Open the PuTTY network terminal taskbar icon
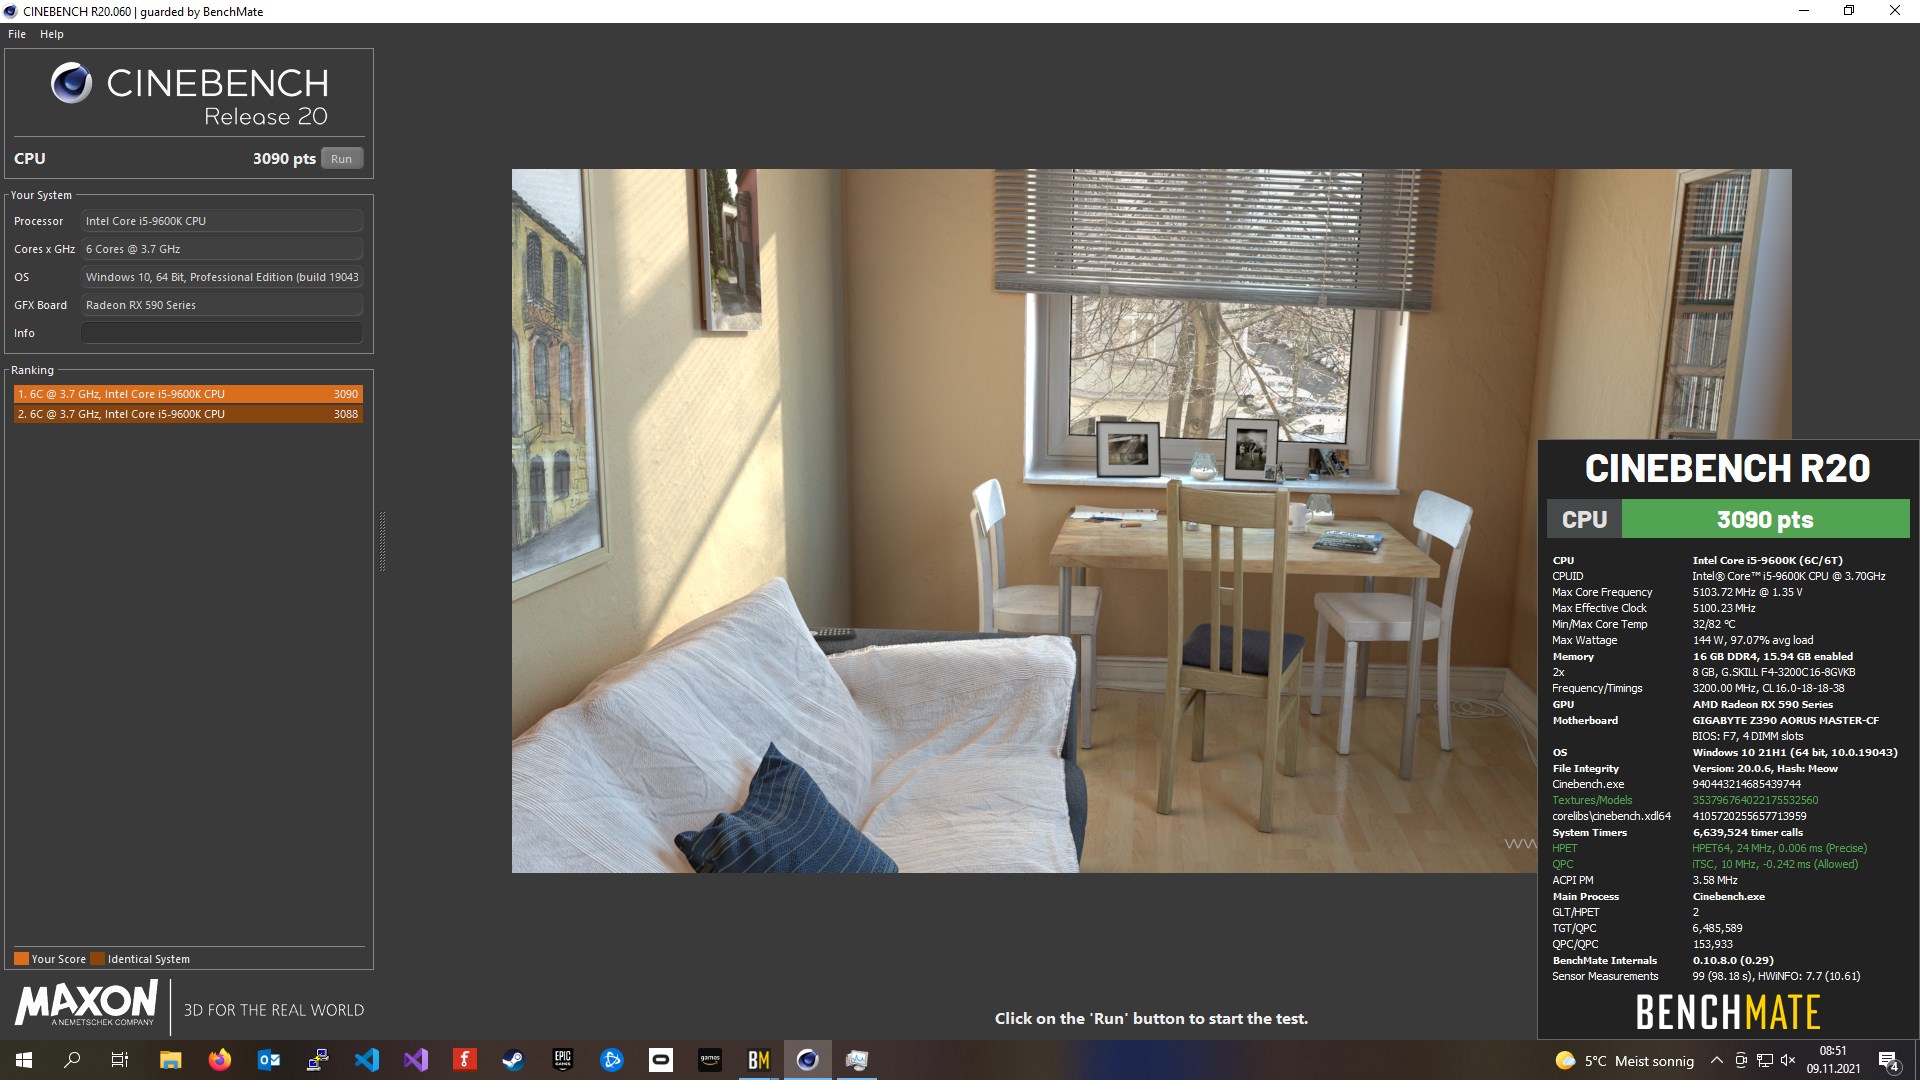 (318, 1060)
